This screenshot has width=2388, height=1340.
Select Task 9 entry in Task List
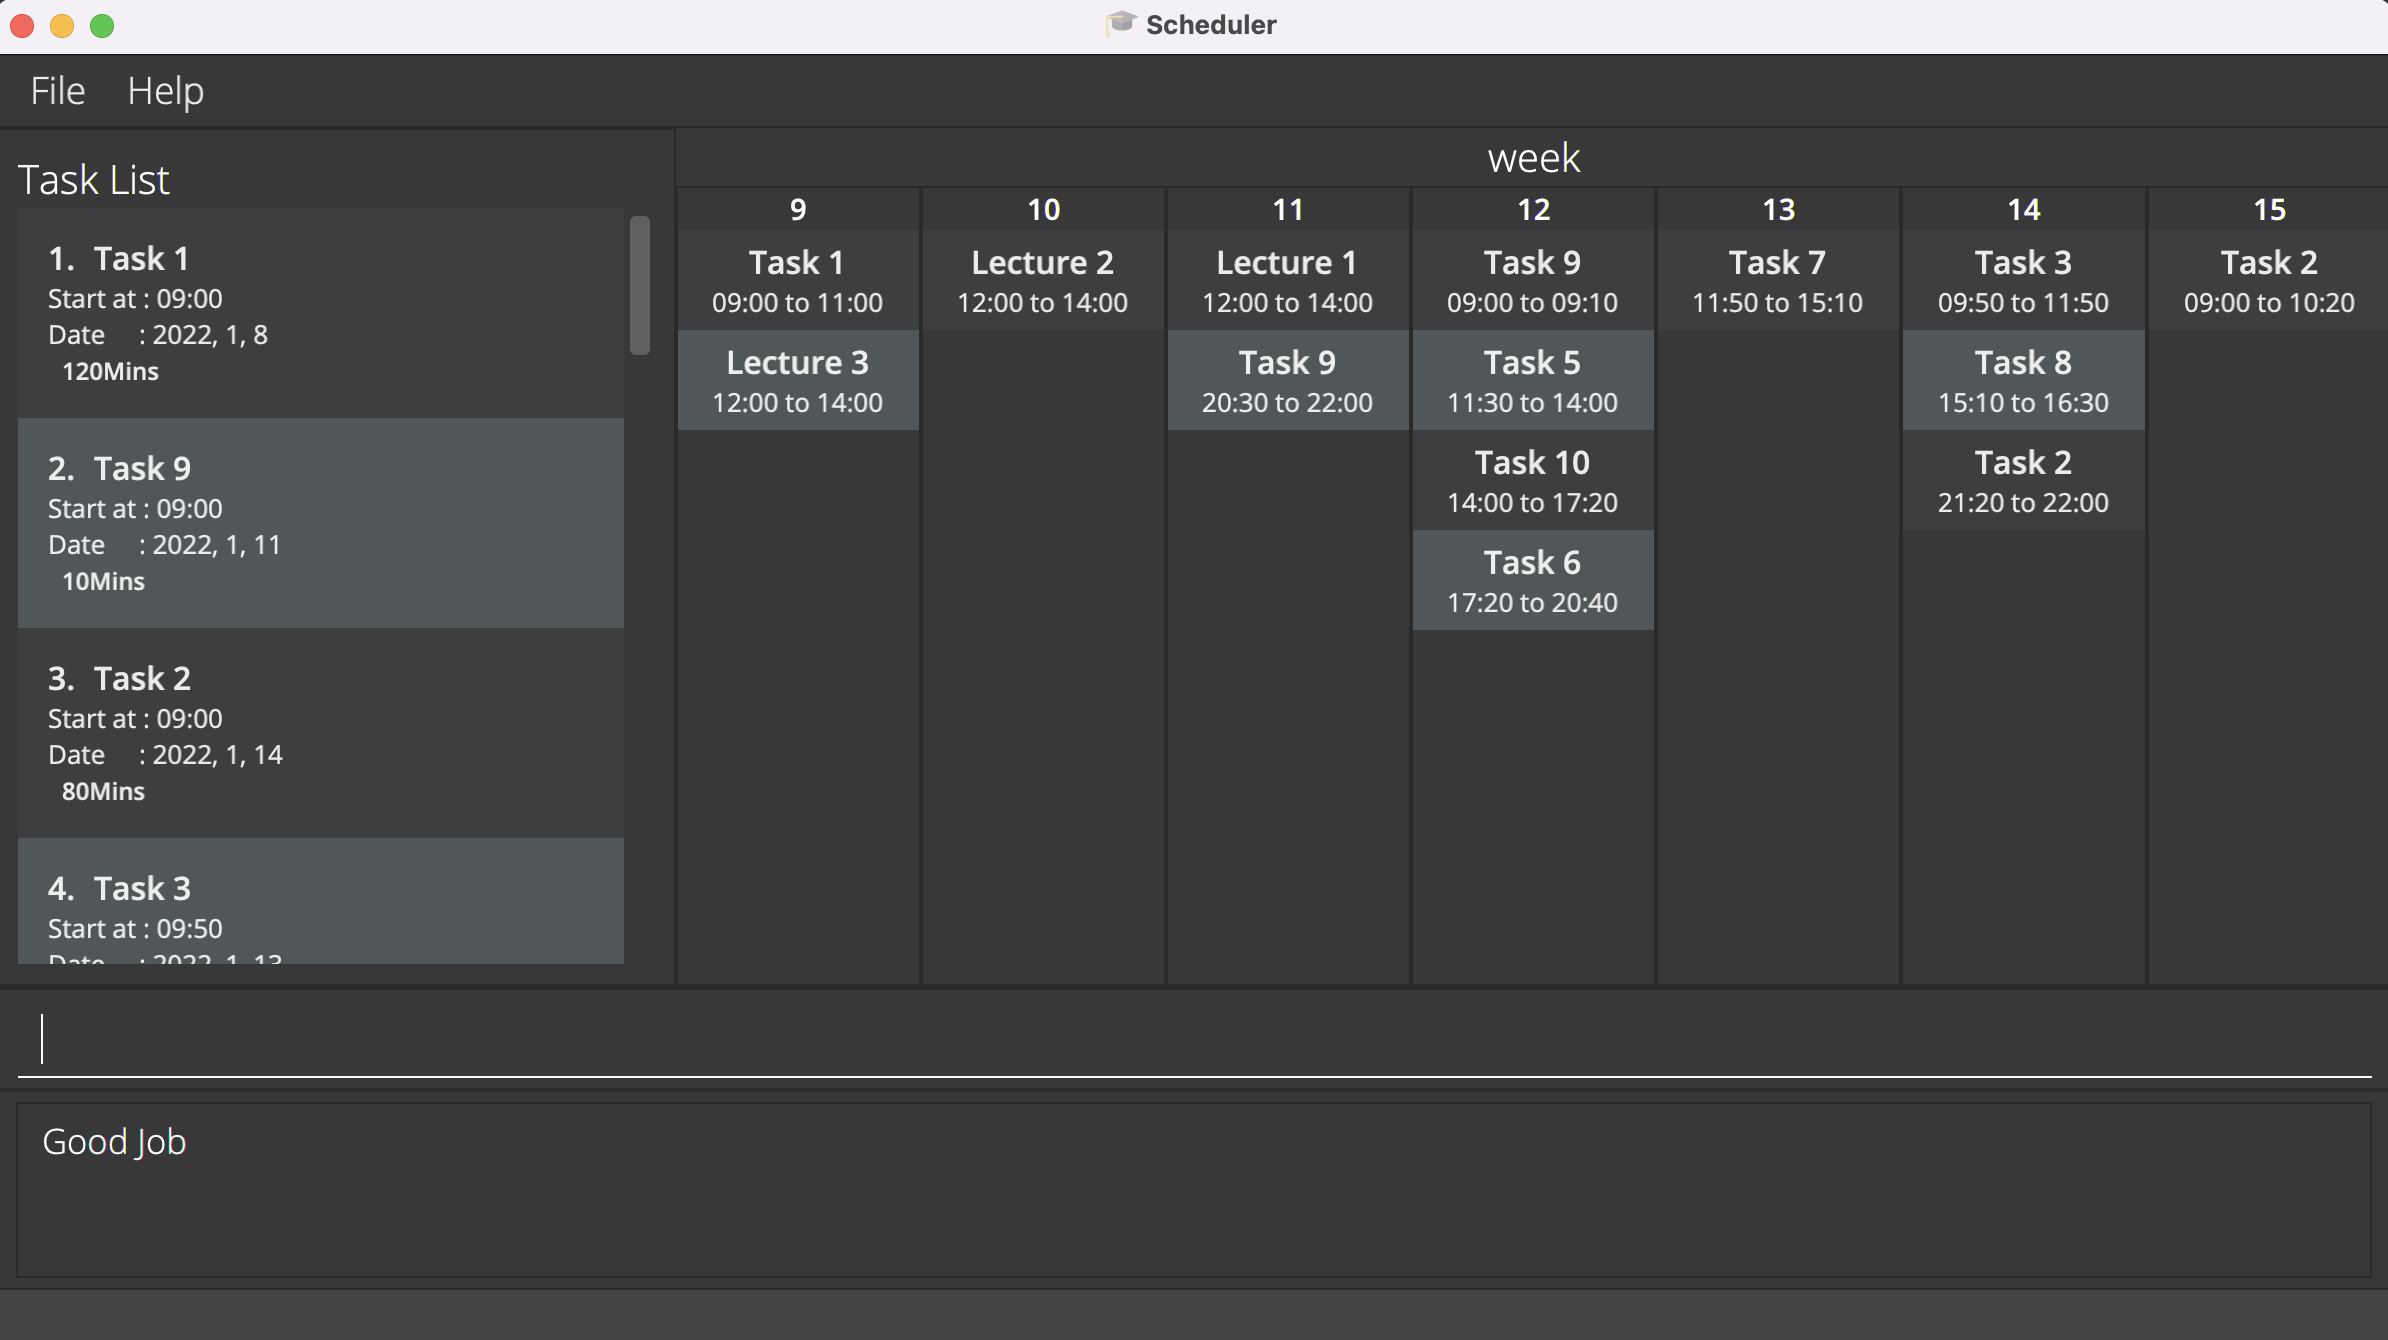320,523
